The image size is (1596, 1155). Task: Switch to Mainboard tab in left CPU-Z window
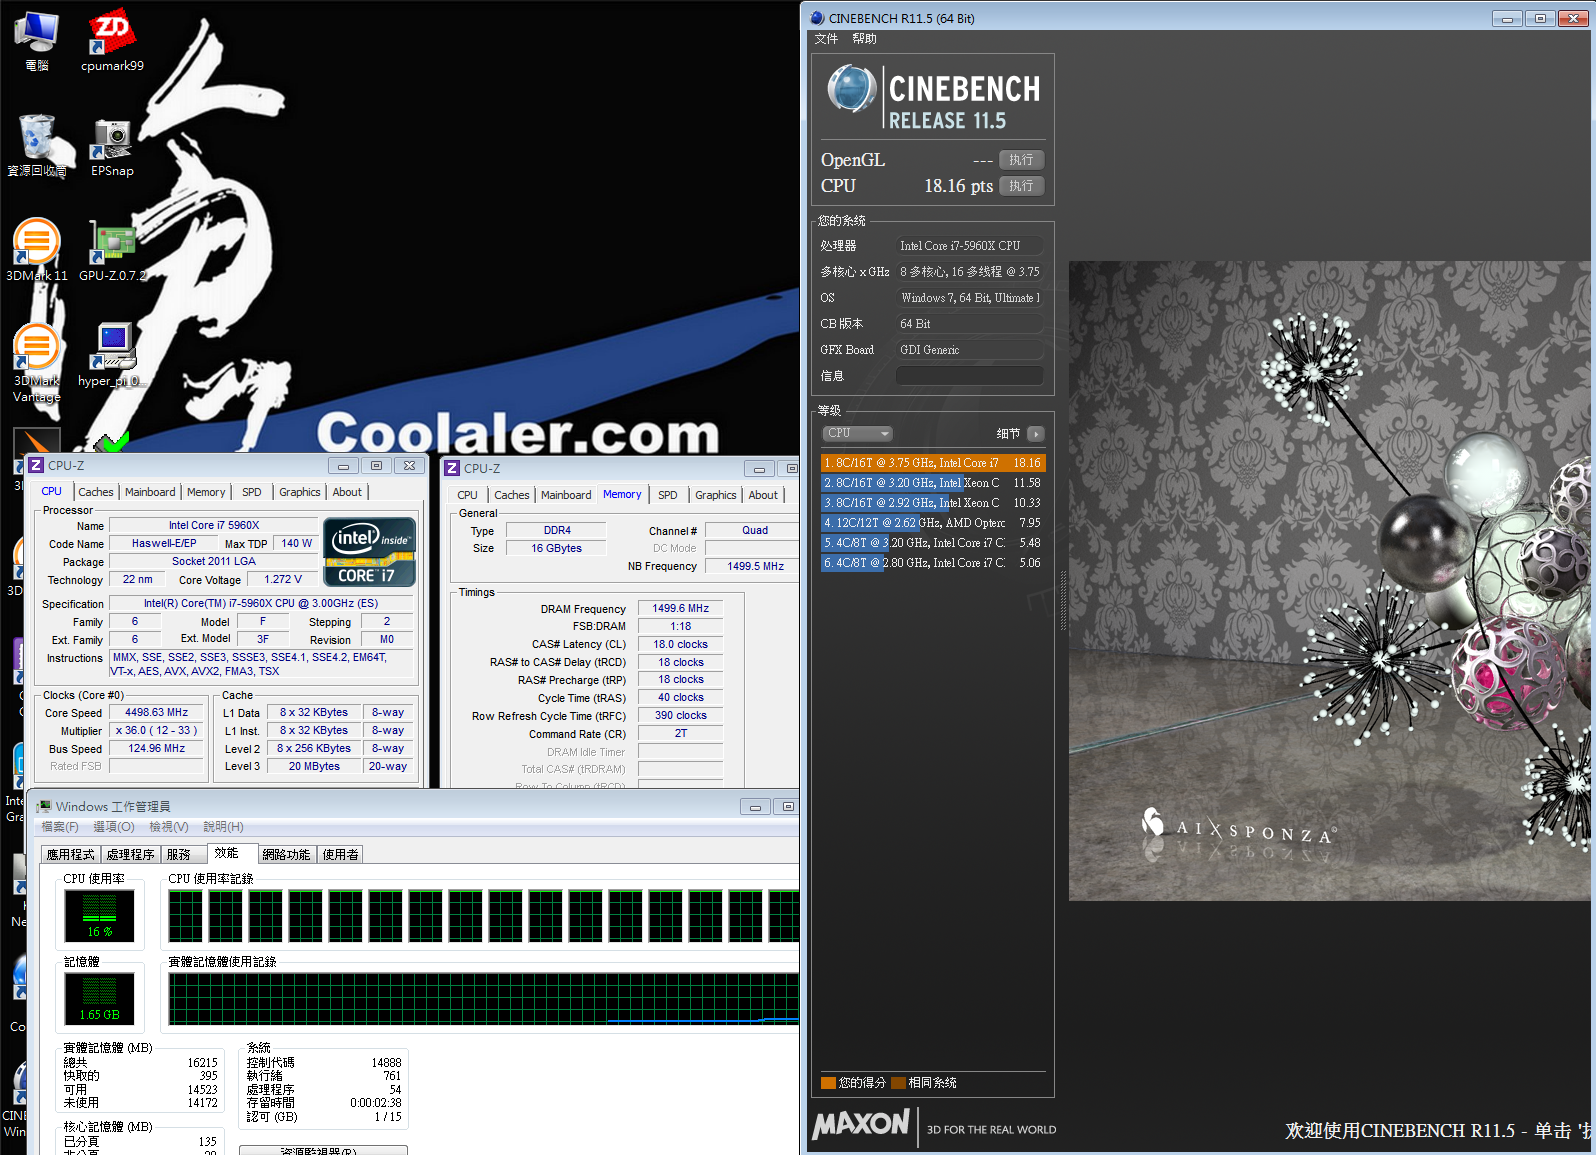150,492
